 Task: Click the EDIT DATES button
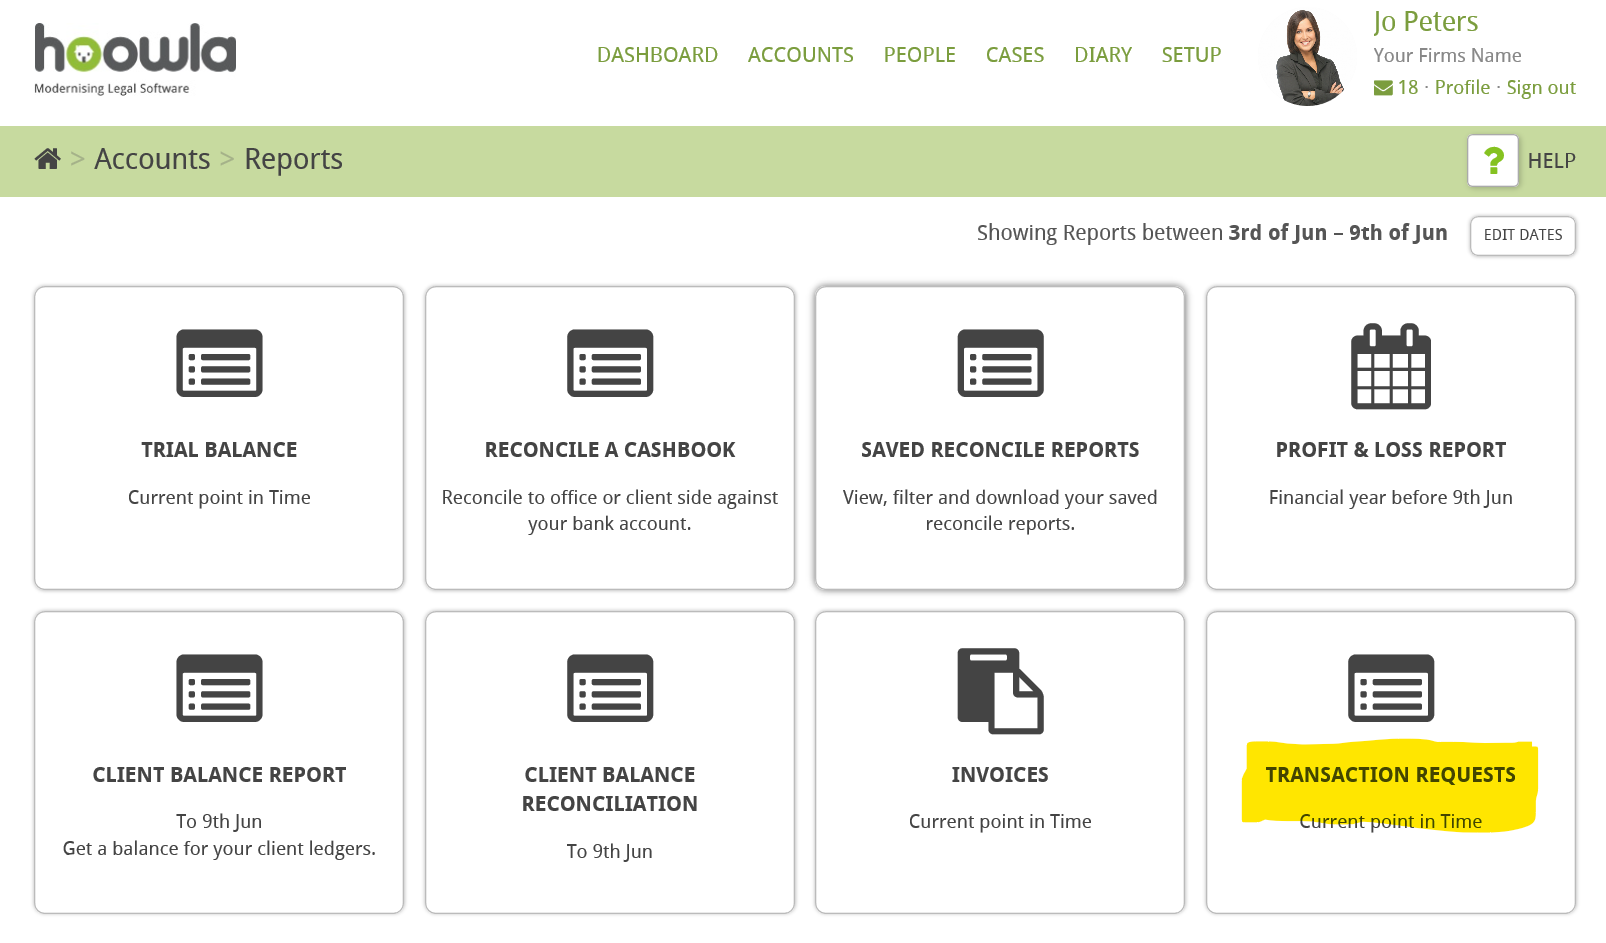(x=1522, y=235)
